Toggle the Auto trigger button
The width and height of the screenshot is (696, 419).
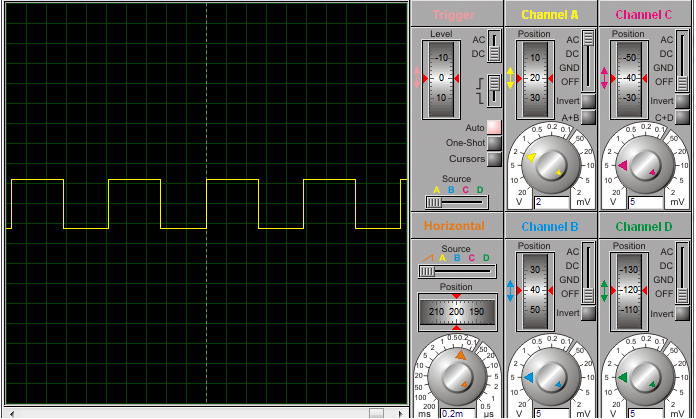click(494, 127)
